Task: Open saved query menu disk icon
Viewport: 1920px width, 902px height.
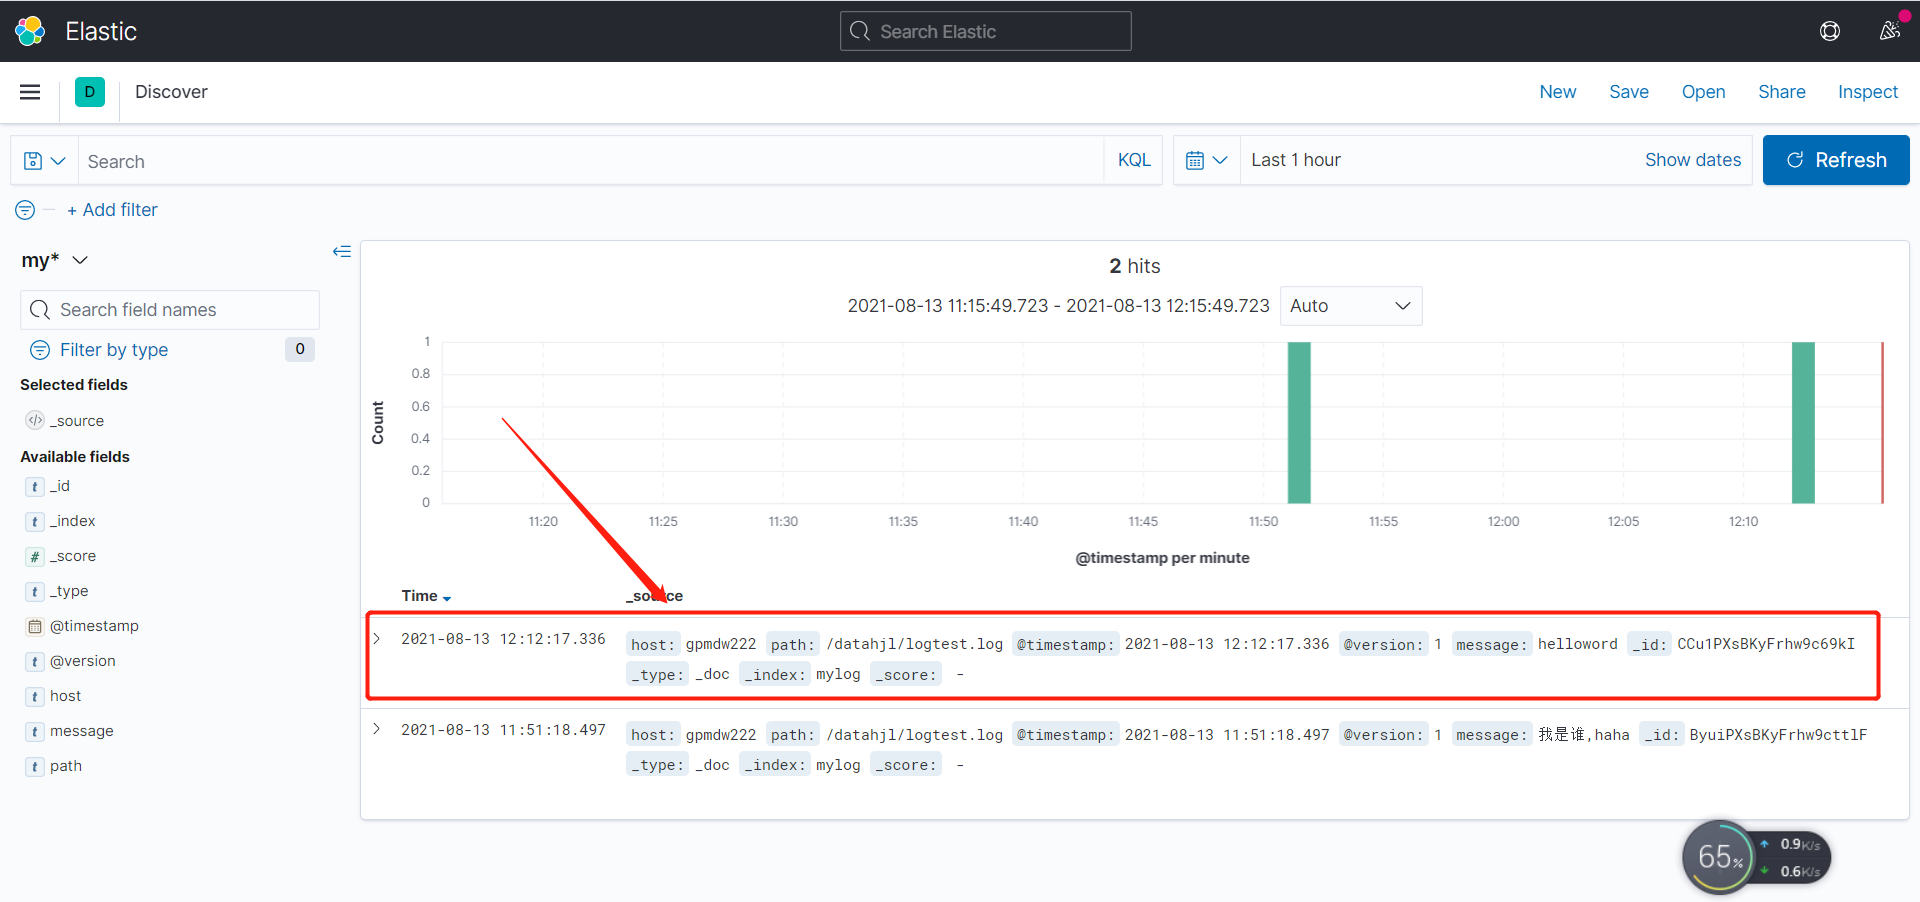Action: (x=44, y=161)
